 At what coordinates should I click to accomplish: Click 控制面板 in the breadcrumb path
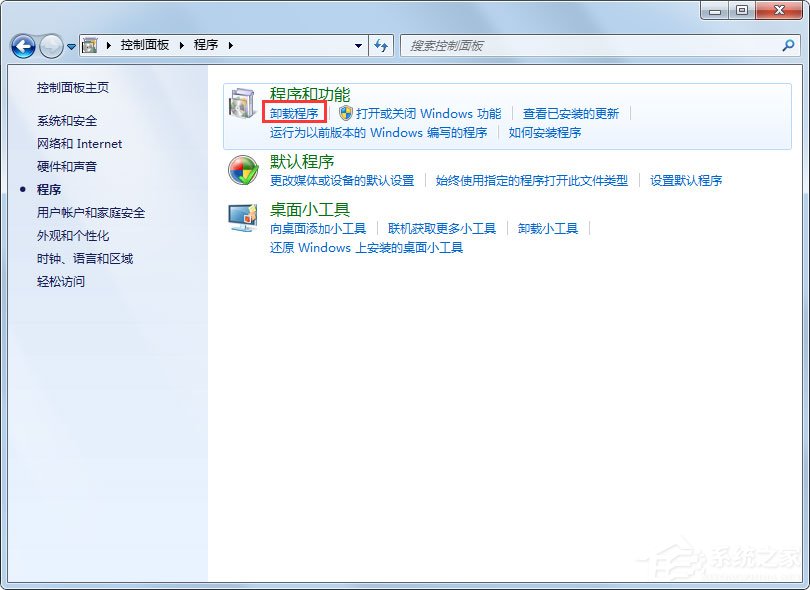145,44
